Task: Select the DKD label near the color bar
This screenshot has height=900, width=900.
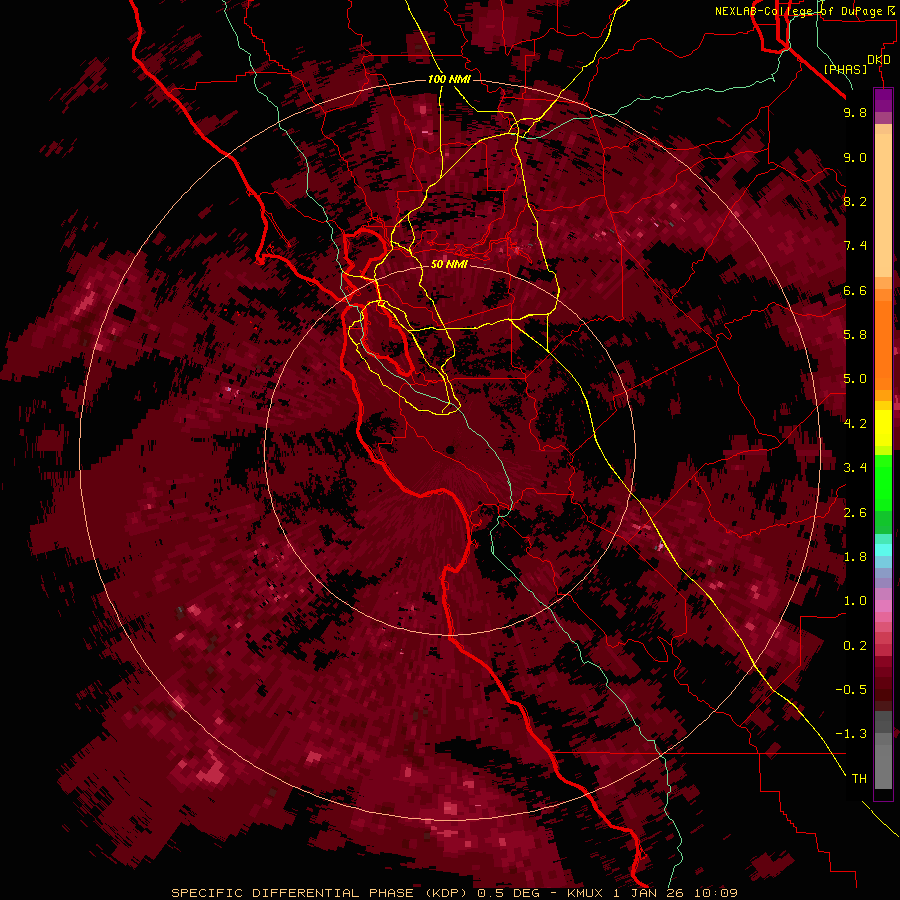Action: coord(879,60)
